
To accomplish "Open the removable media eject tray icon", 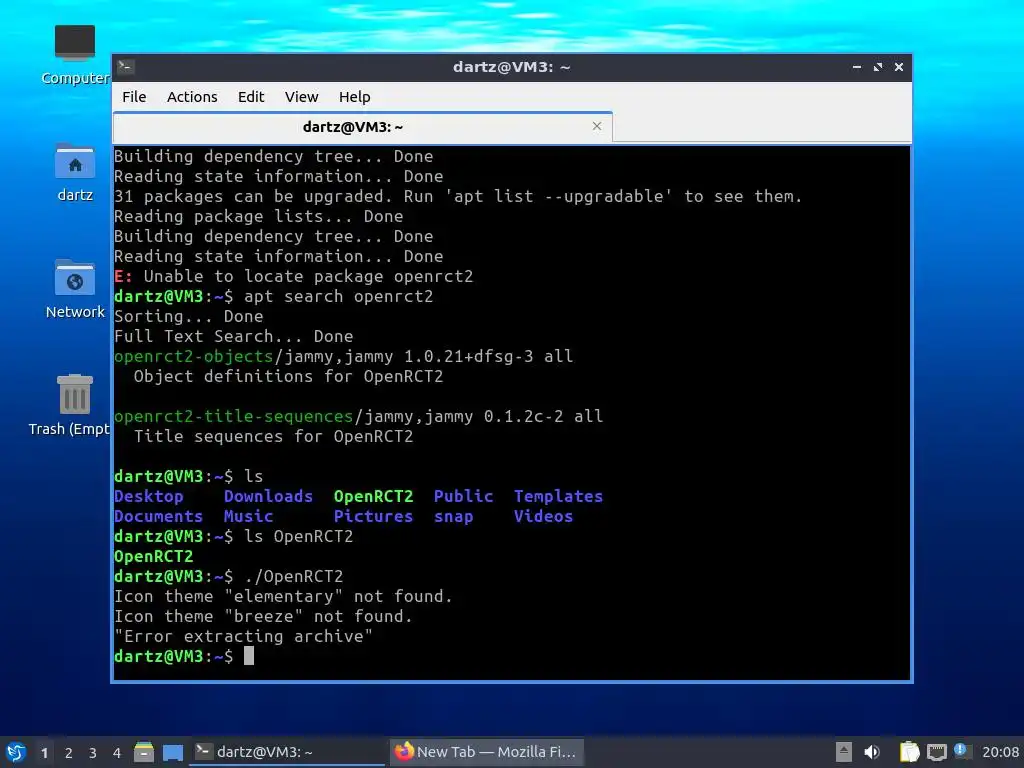I will pos(844,752).
